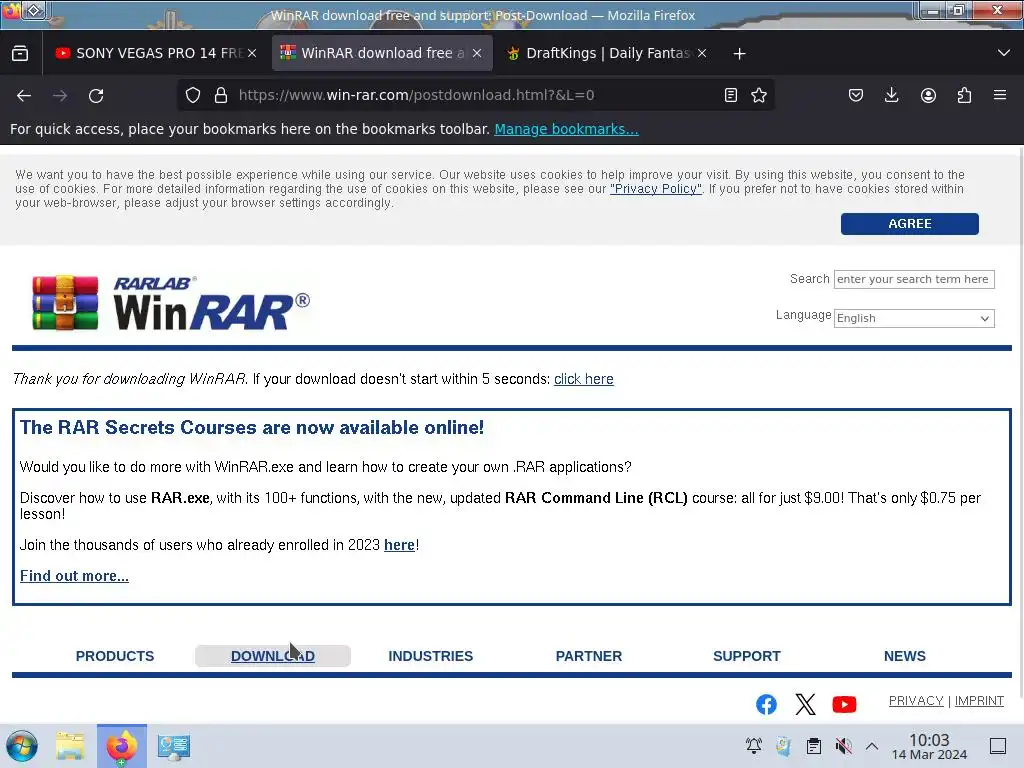Open the 'here' enrollment link
Image resolution: width=1024 pixels, height=768 pixels.
399,545
